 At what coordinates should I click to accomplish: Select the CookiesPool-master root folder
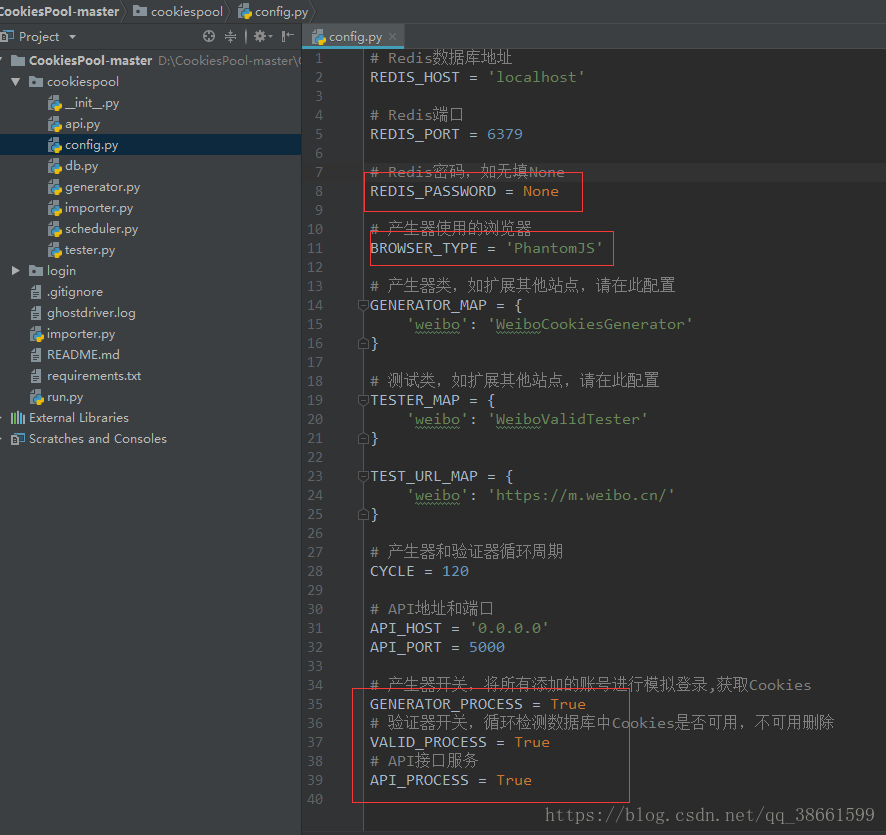click(x=90, y=60)
